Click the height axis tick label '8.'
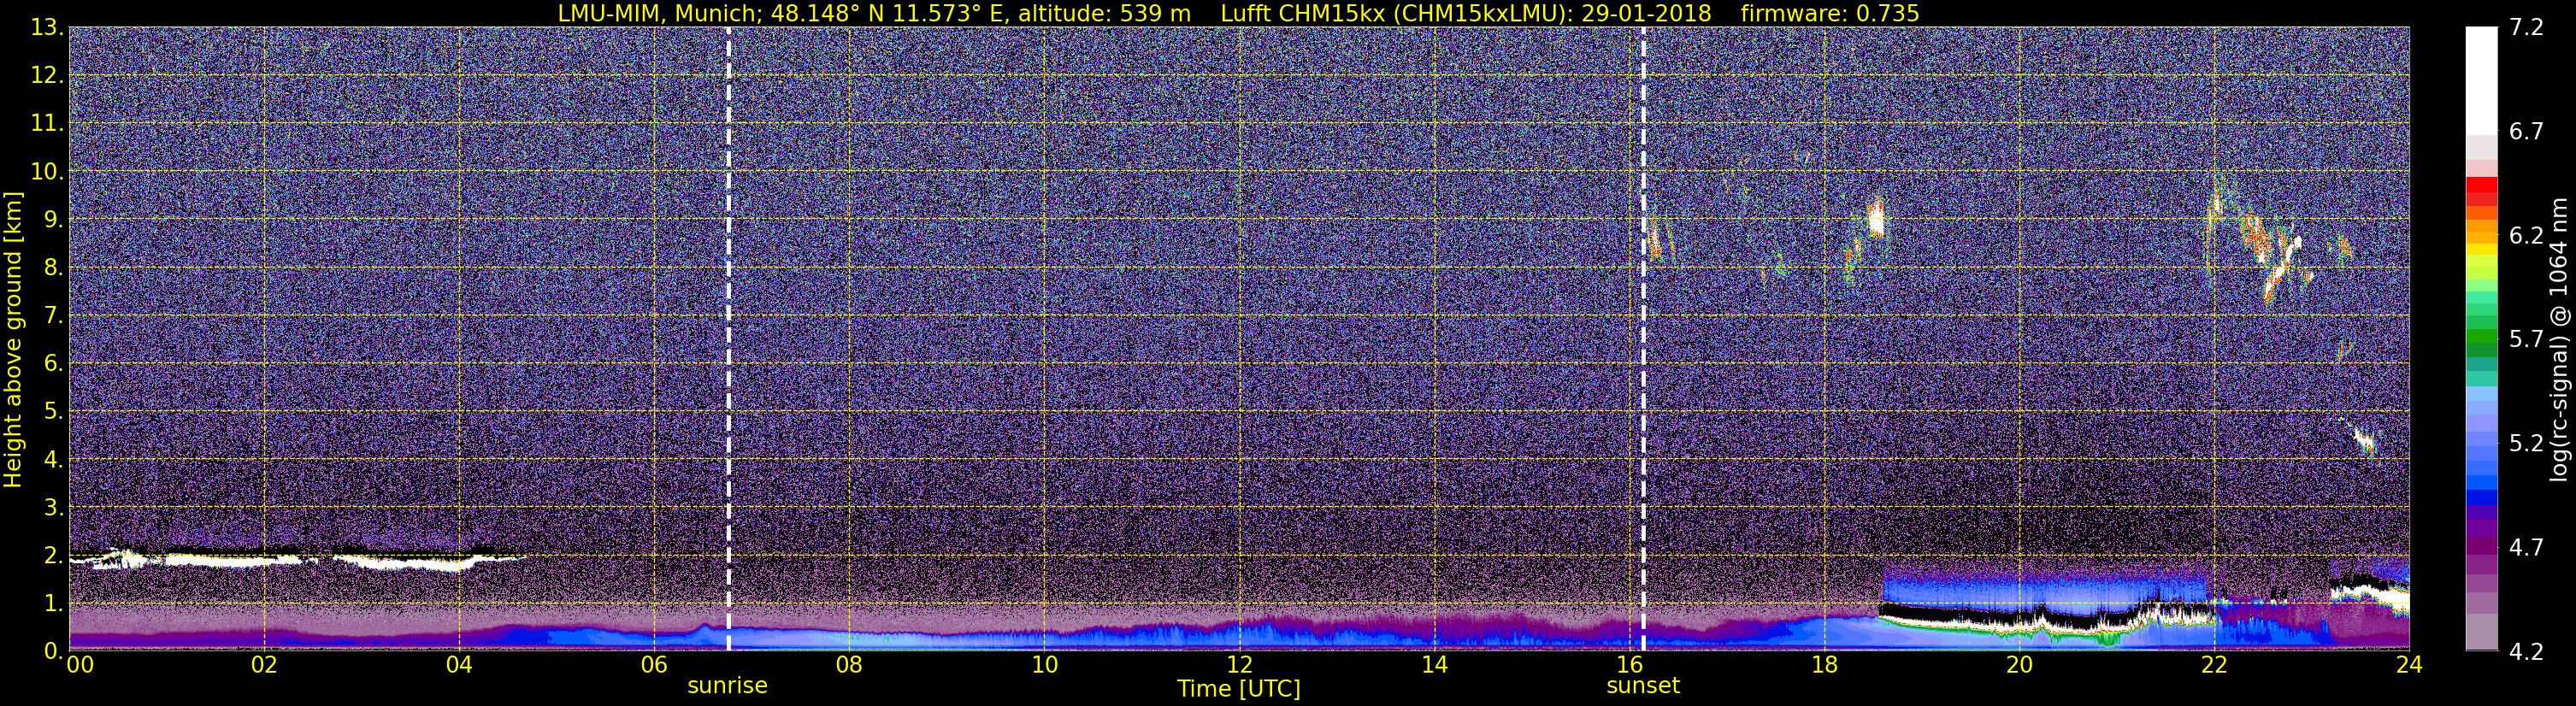 tap(54, 268)
